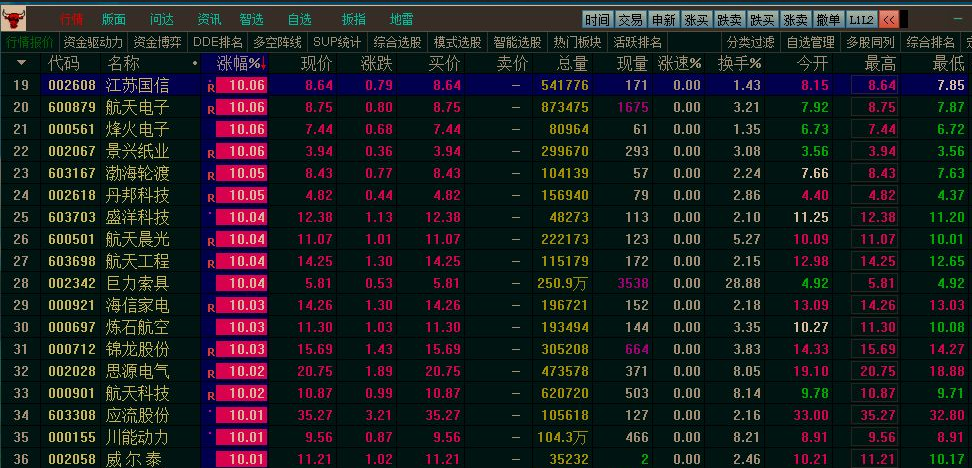Select stock code 603308 应流股份
The image size is (972, 468).
point(72,415)
